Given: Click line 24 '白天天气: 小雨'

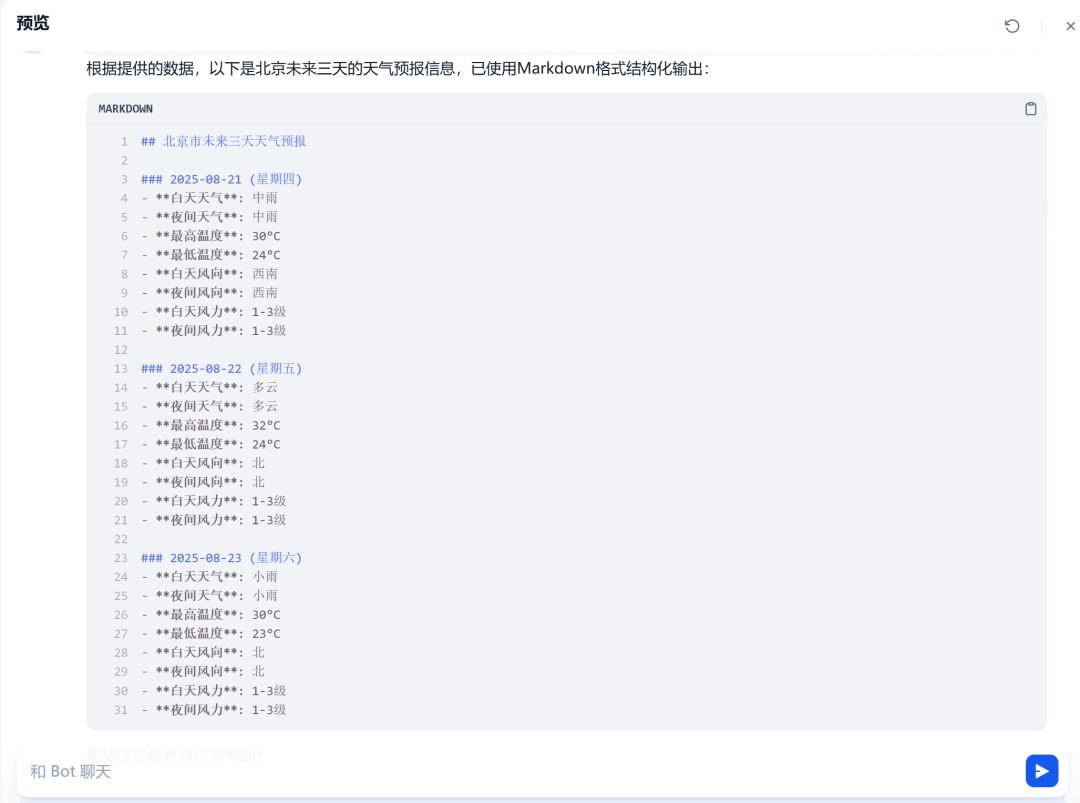Looking at the screenshot, I should coord(209,577).
